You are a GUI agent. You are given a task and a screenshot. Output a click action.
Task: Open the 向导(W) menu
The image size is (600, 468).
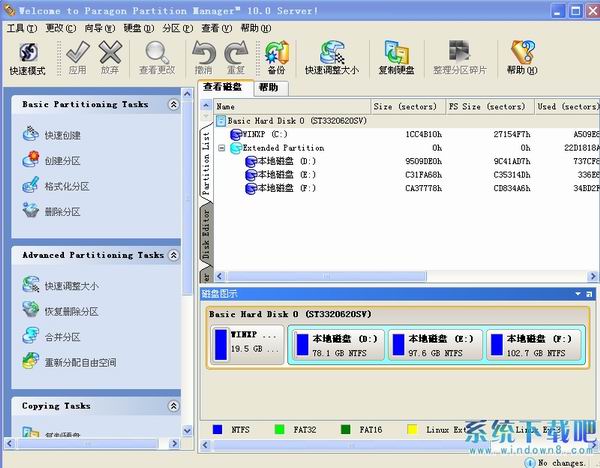(x=99, y=28)
